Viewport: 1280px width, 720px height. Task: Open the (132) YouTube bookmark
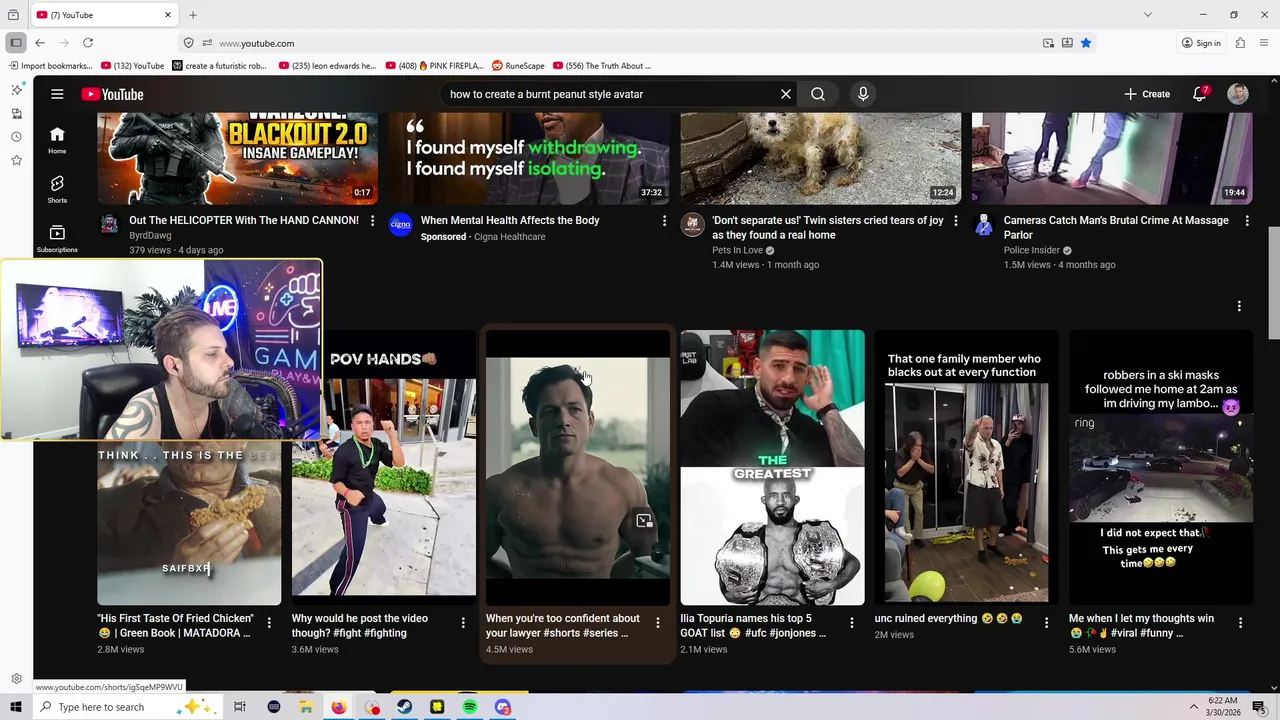point(133,66)
